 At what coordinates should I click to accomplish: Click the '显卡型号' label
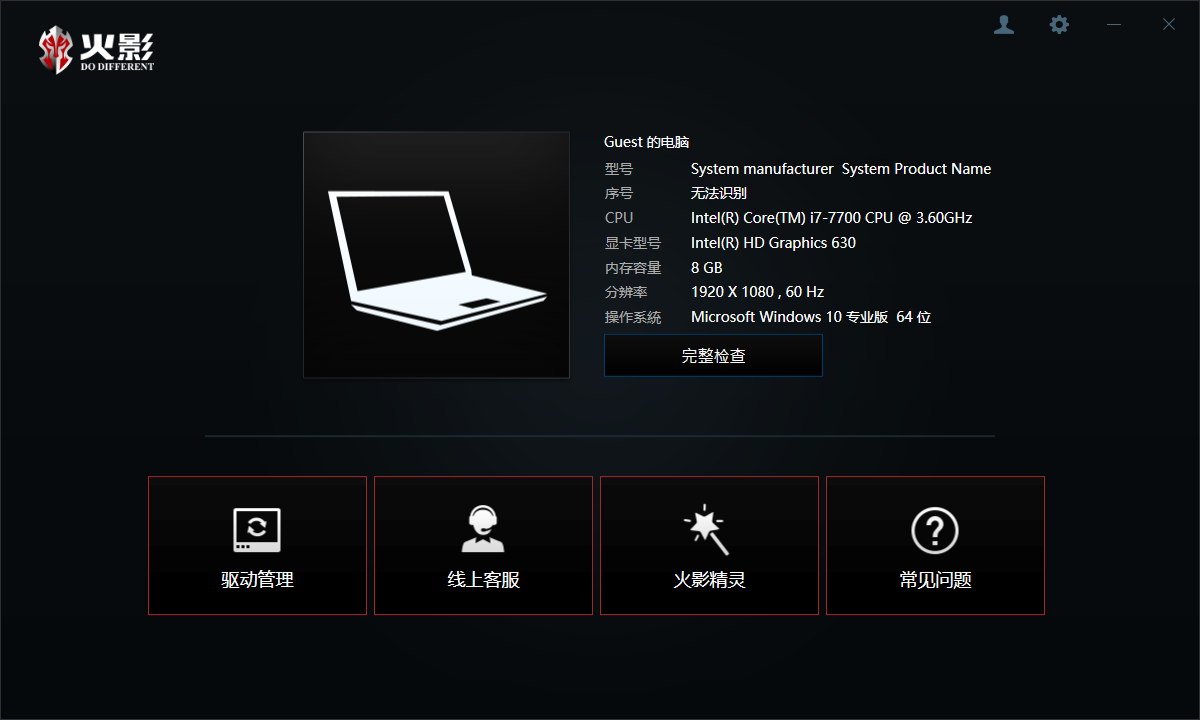(x=633, y=243)
